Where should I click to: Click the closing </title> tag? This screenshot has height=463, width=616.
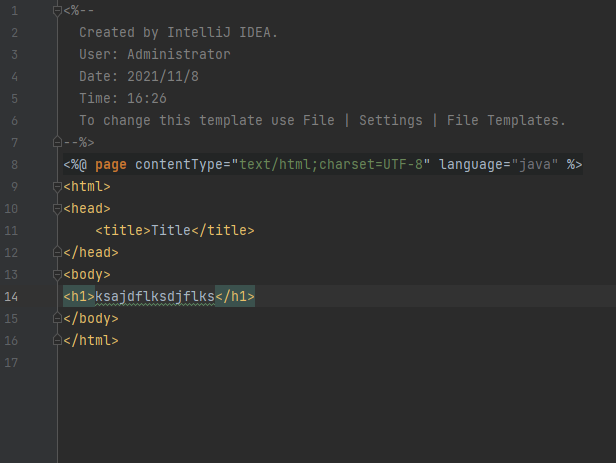(223, 230)
